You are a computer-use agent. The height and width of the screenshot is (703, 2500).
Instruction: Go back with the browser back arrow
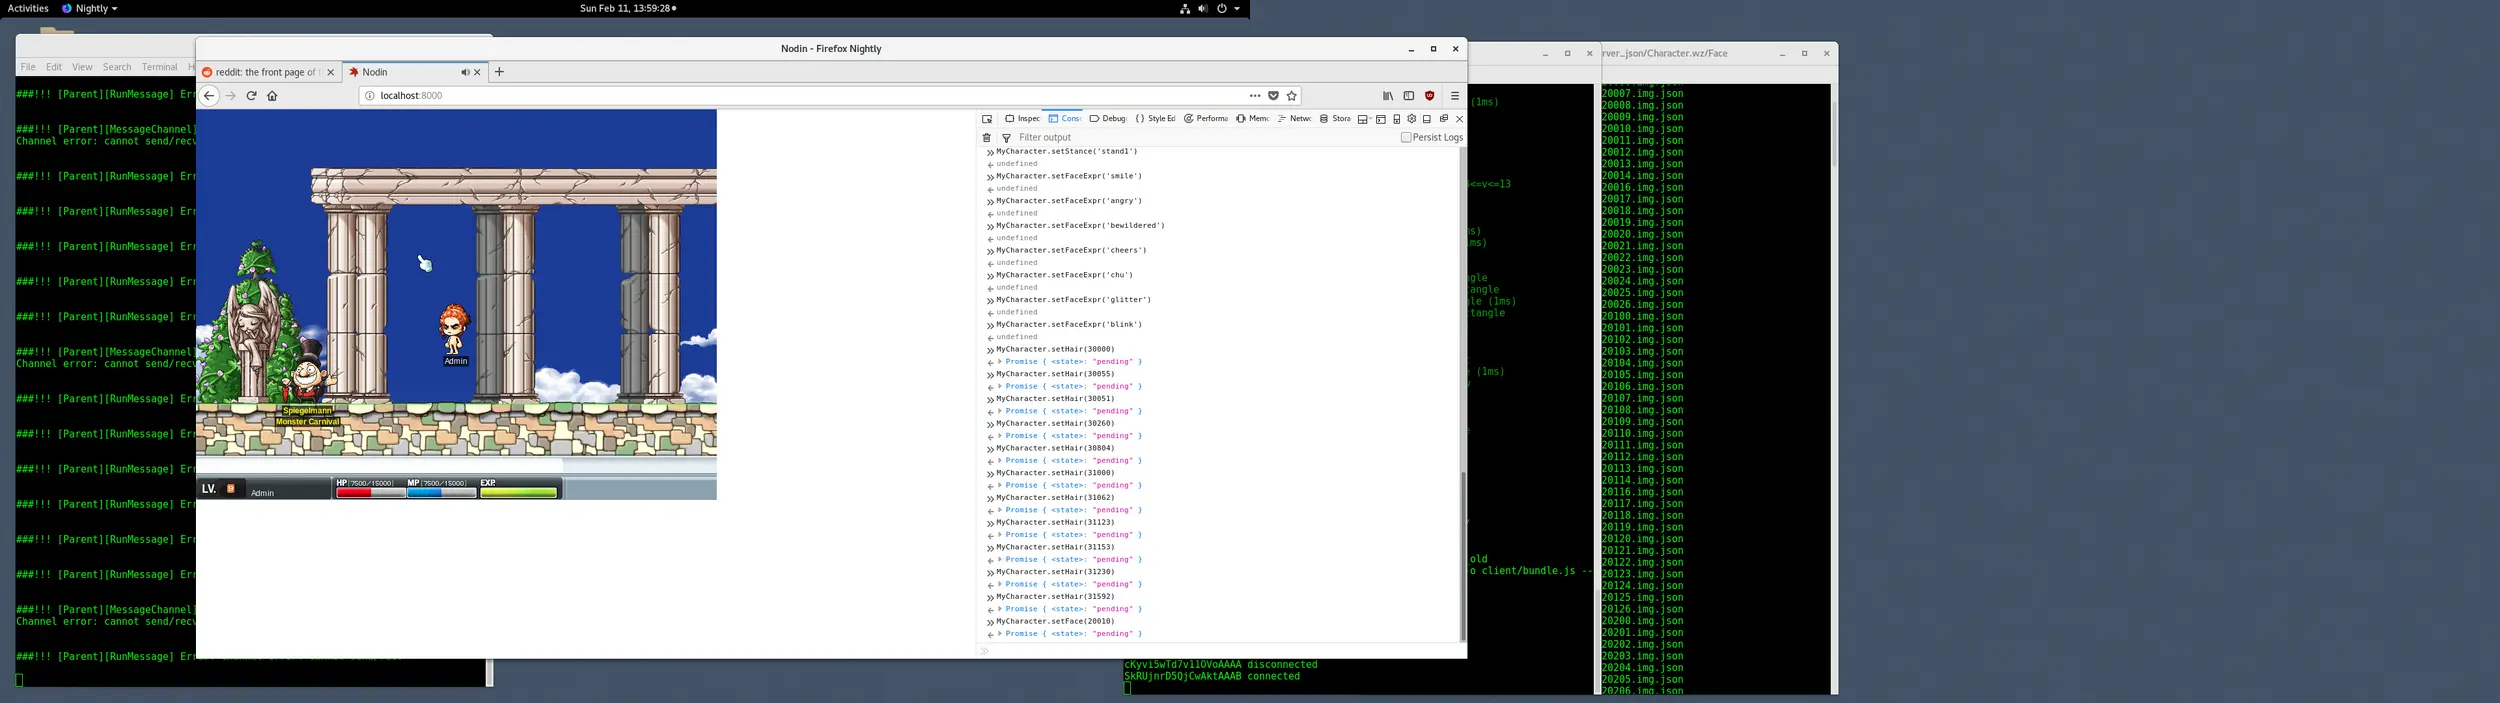click(209, 96)
